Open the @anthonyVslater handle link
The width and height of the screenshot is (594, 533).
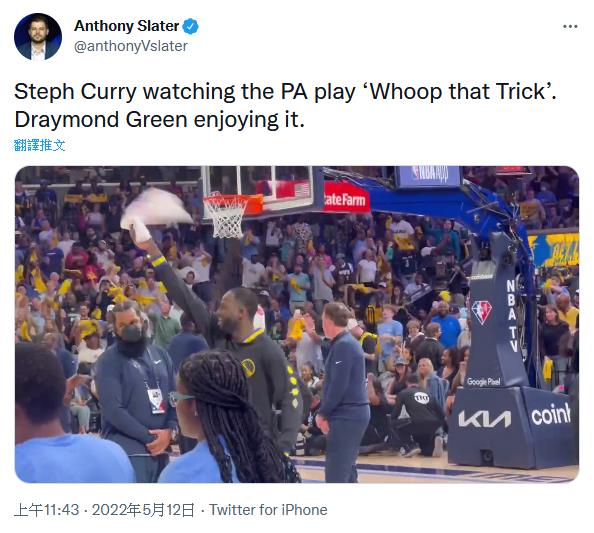(131, 46)
